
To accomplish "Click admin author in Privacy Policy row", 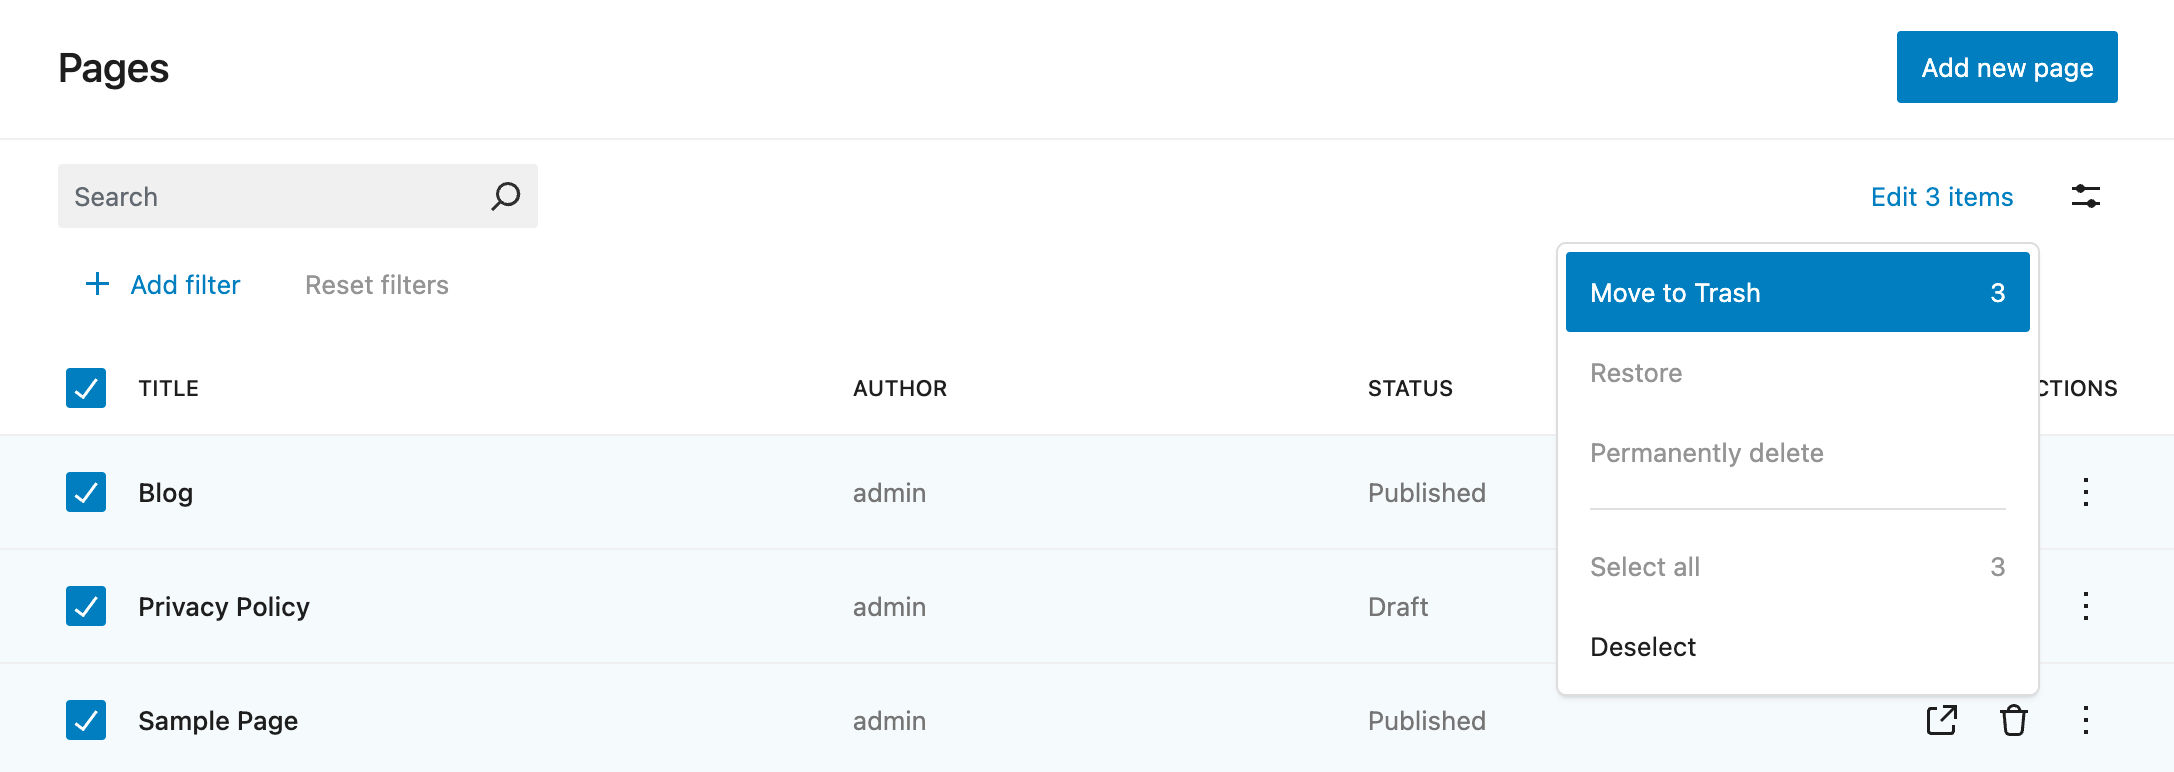I will point(889,607).
